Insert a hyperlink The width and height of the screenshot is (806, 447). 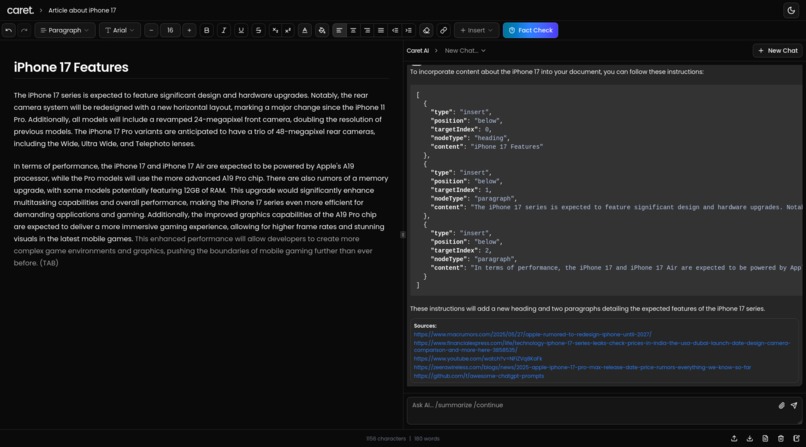tap(443, 30)
